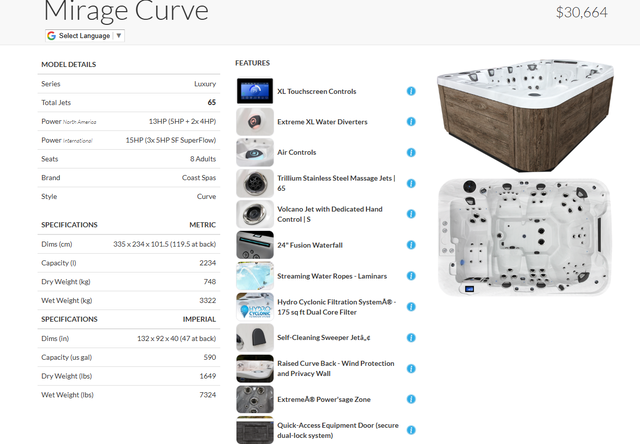Click the XL Touchscreen Controls thumbnail
The height and width of the screenshot is (444, 640).
pyautogui.click(x=254, y=92)
